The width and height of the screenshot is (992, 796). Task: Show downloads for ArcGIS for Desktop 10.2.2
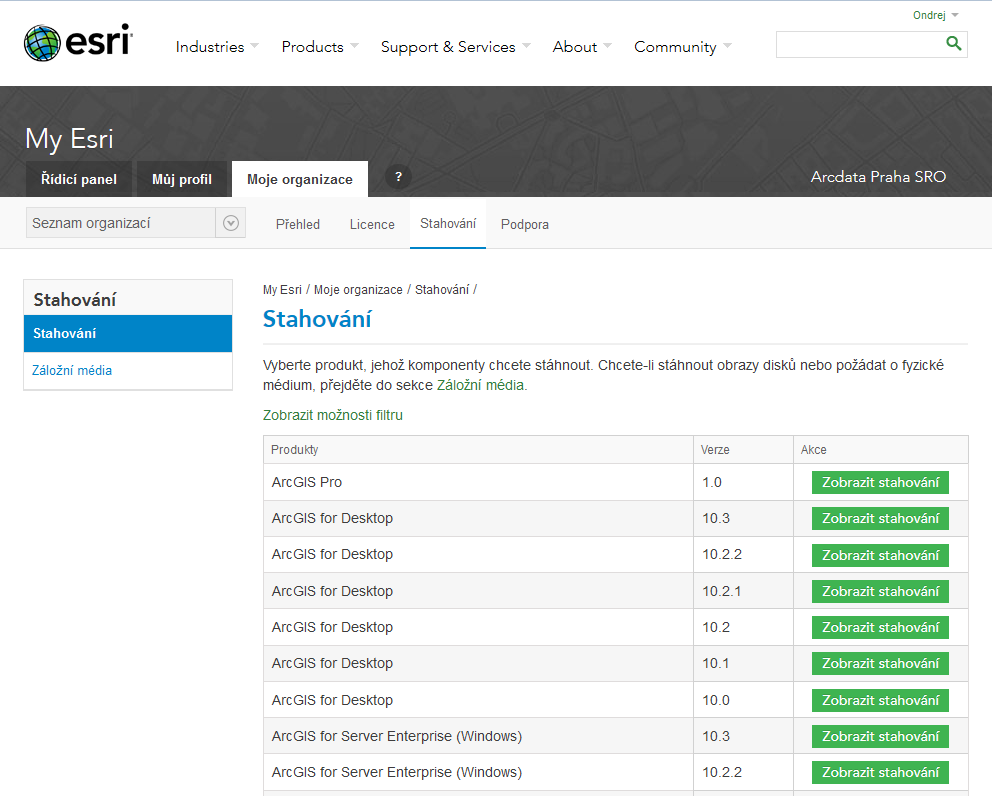point(880,555)
